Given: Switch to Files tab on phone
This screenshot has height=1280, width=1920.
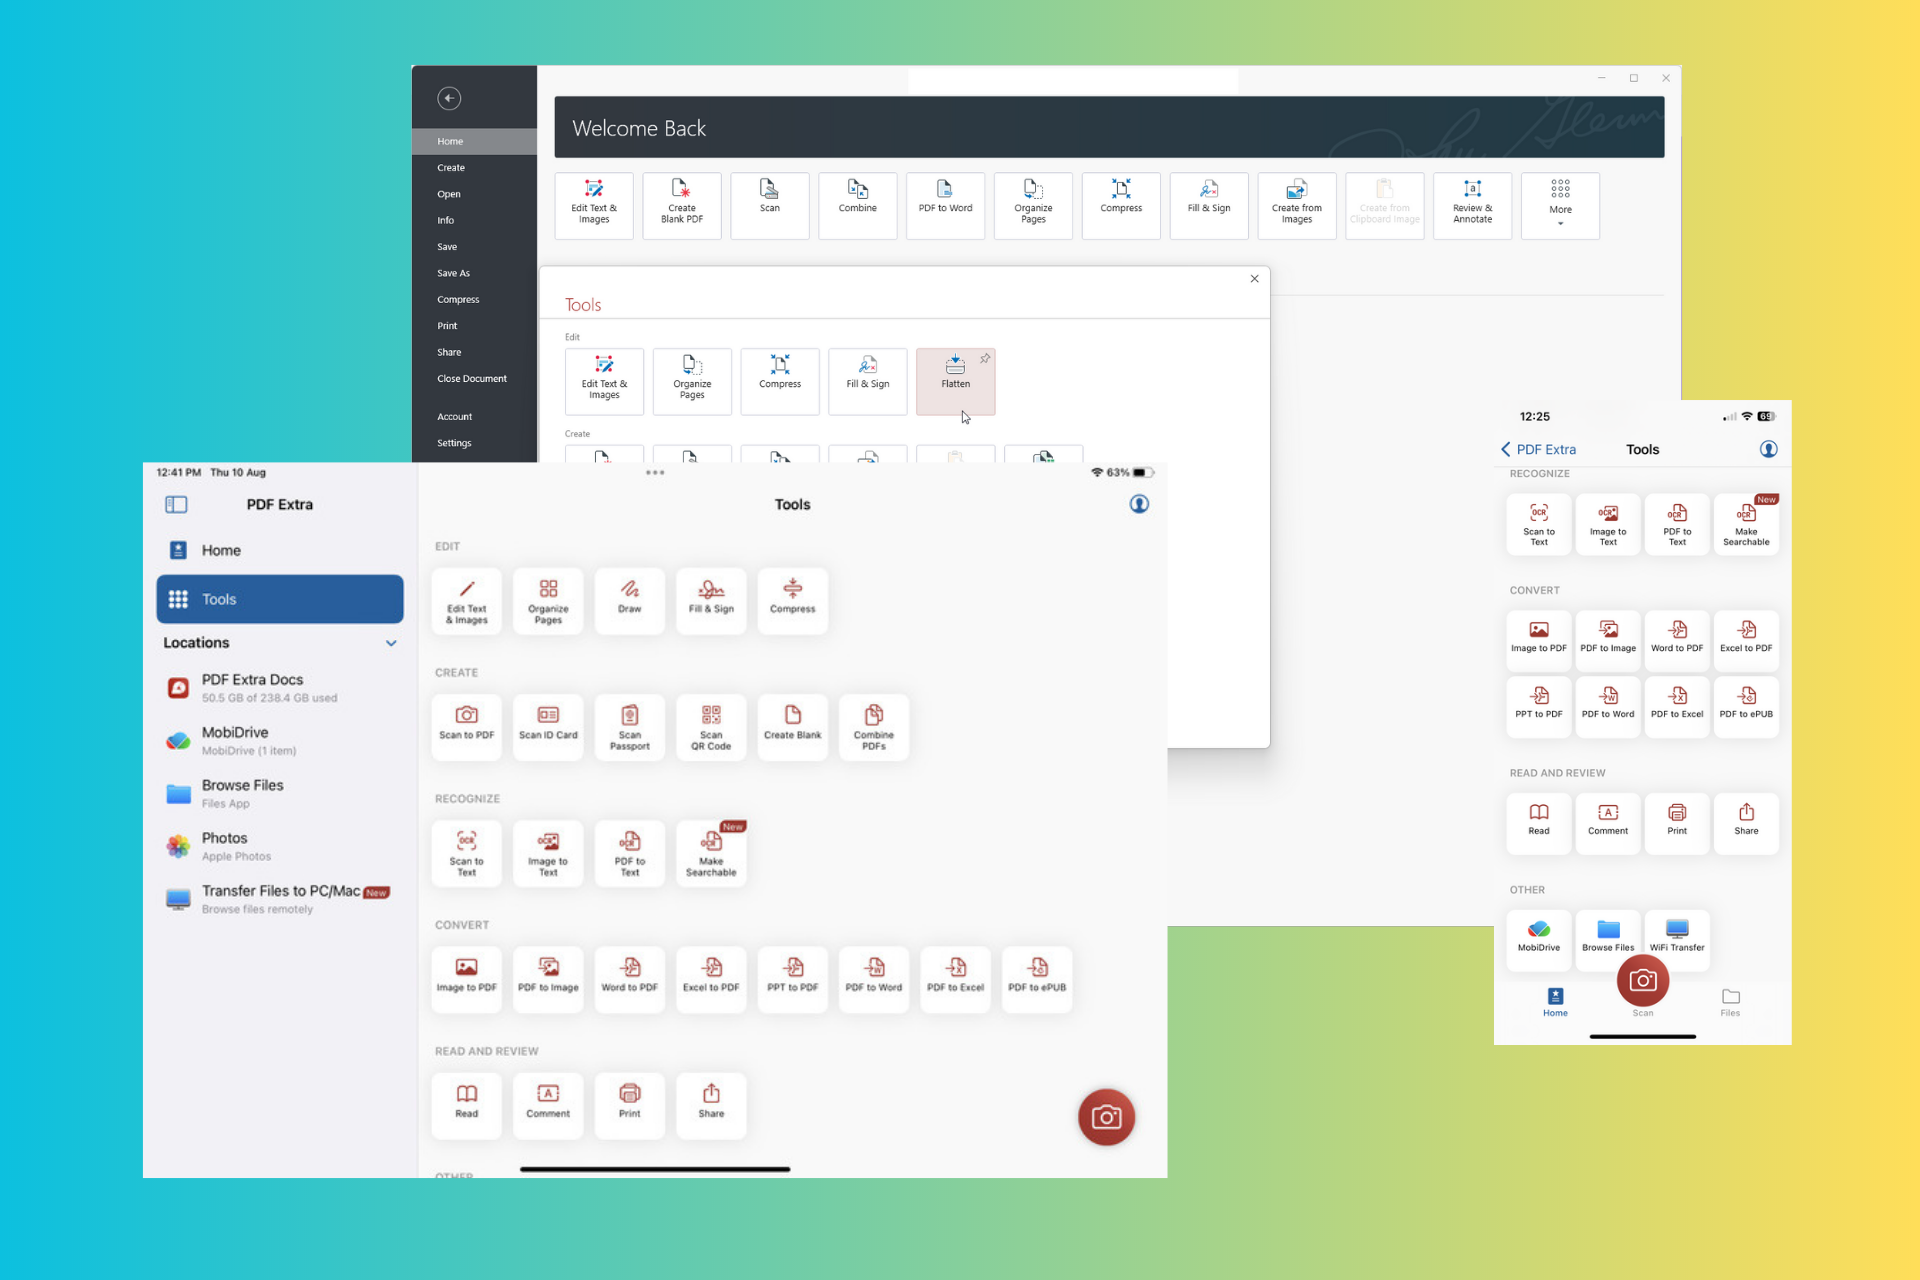Looking at the screenshot, I should click(x=1730, y=1002).
